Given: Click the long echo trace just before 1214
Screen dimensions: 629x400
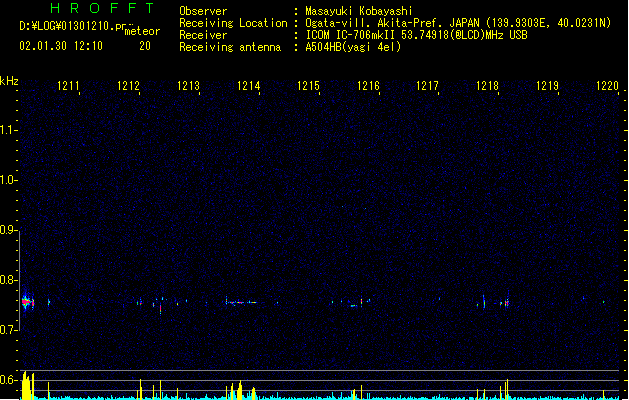Looking at the screenshot, I should pos(241,302).
